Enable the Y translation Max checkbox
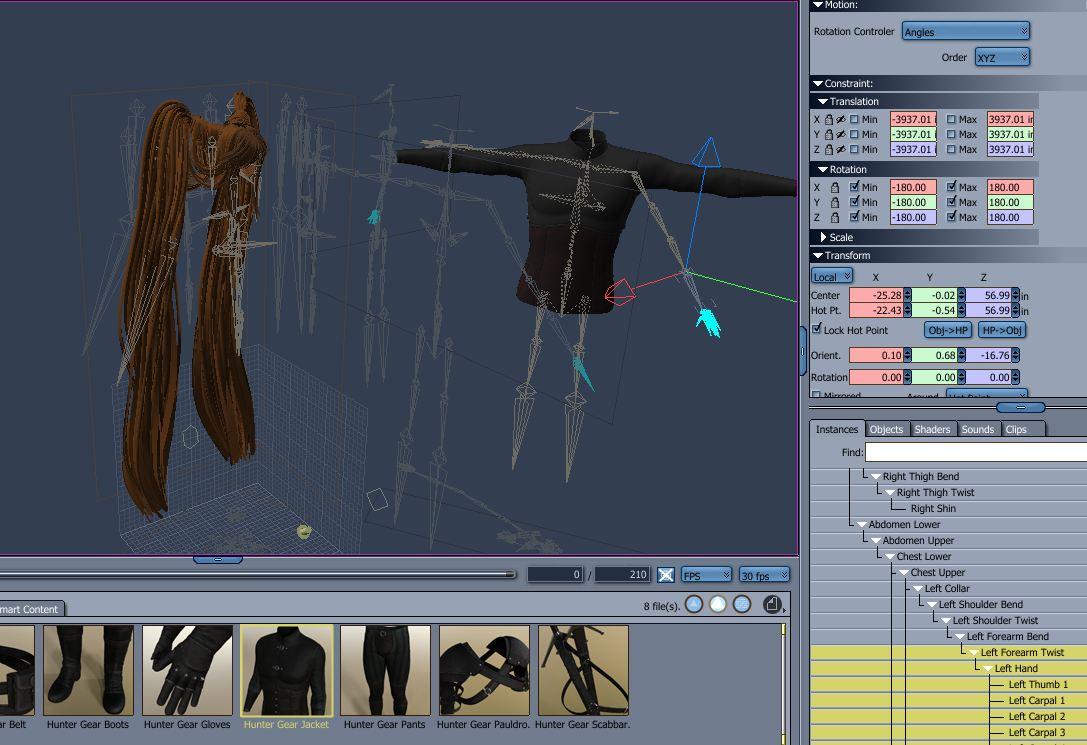This screenshot has height=745, width=1087. [951, 135]
